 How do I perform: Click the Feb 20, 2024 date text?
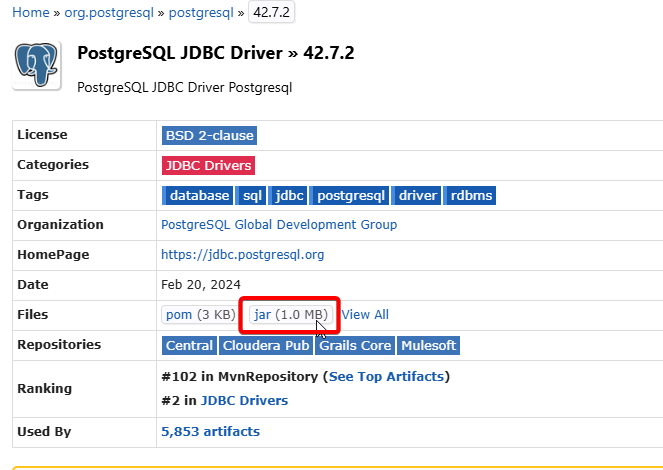pyautogui.click(x=201, y=284)
